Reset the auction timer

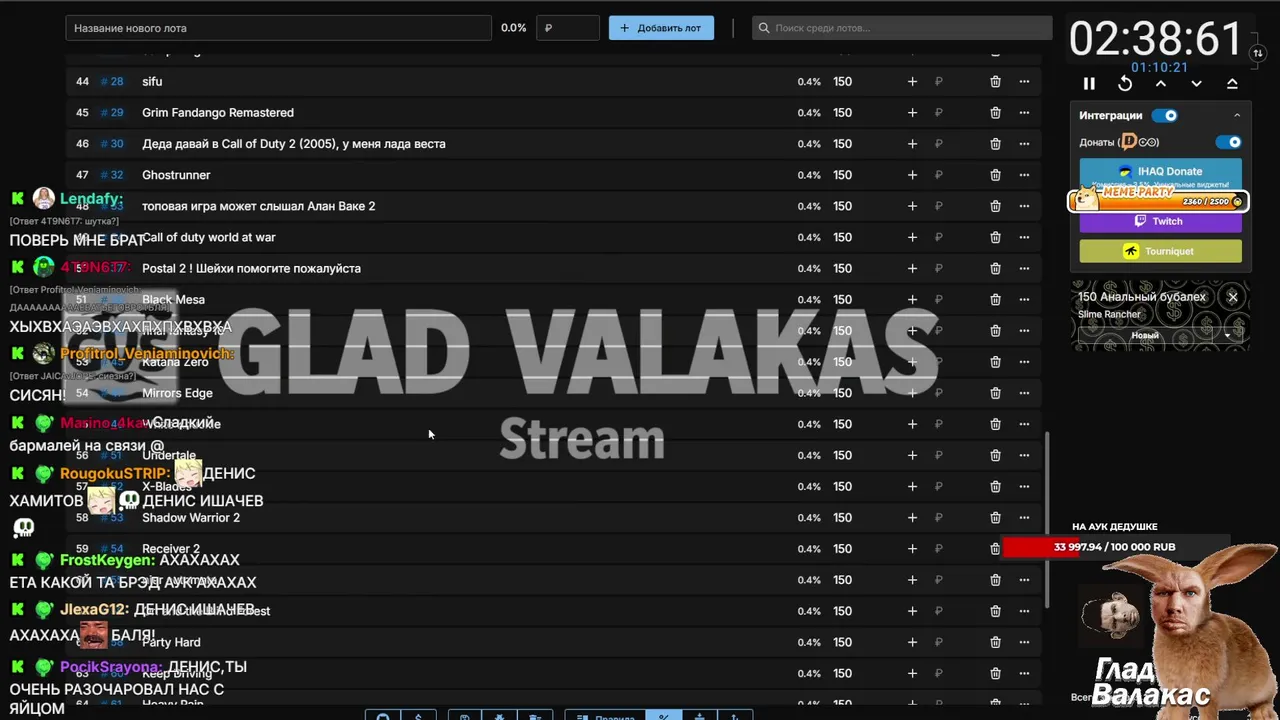(x=1125, y=84)
